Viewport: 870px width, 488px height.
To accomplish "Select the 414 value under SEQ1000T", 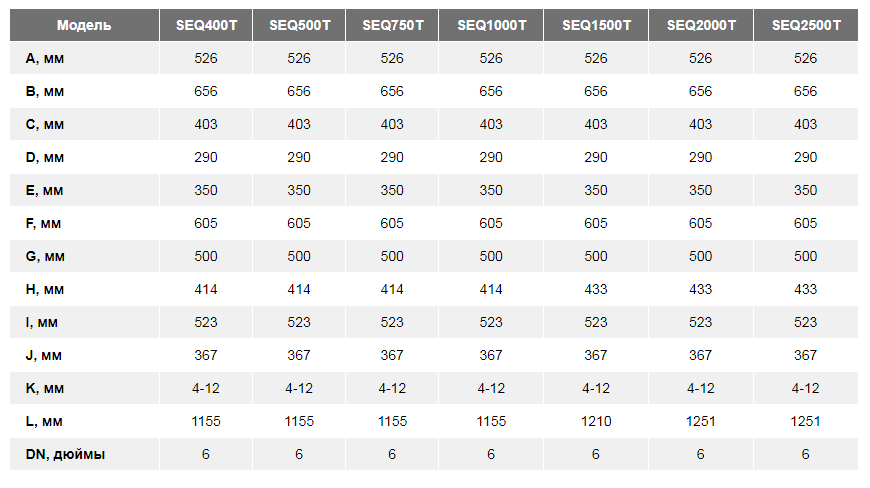I will point(491,289).
